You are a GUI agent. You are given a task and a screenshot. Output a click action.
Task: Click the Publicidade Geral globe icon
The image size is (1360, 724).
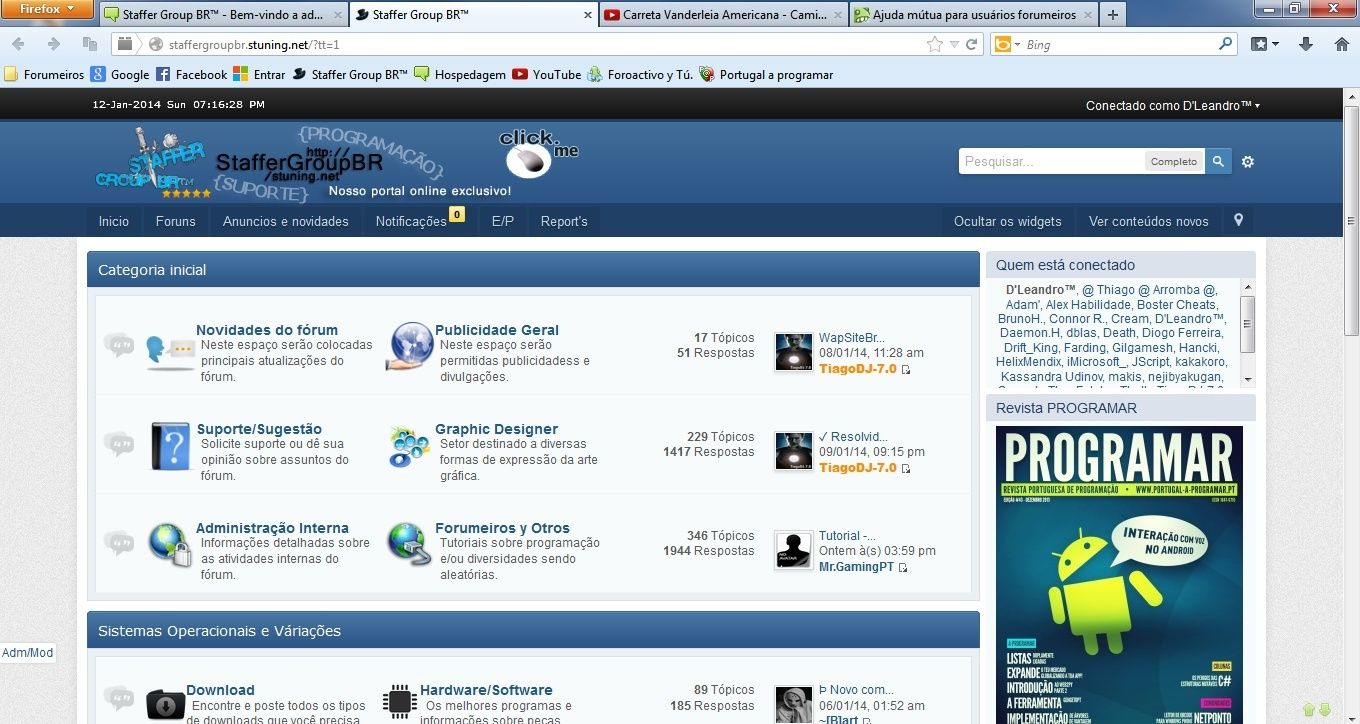[x=410, y=347]
